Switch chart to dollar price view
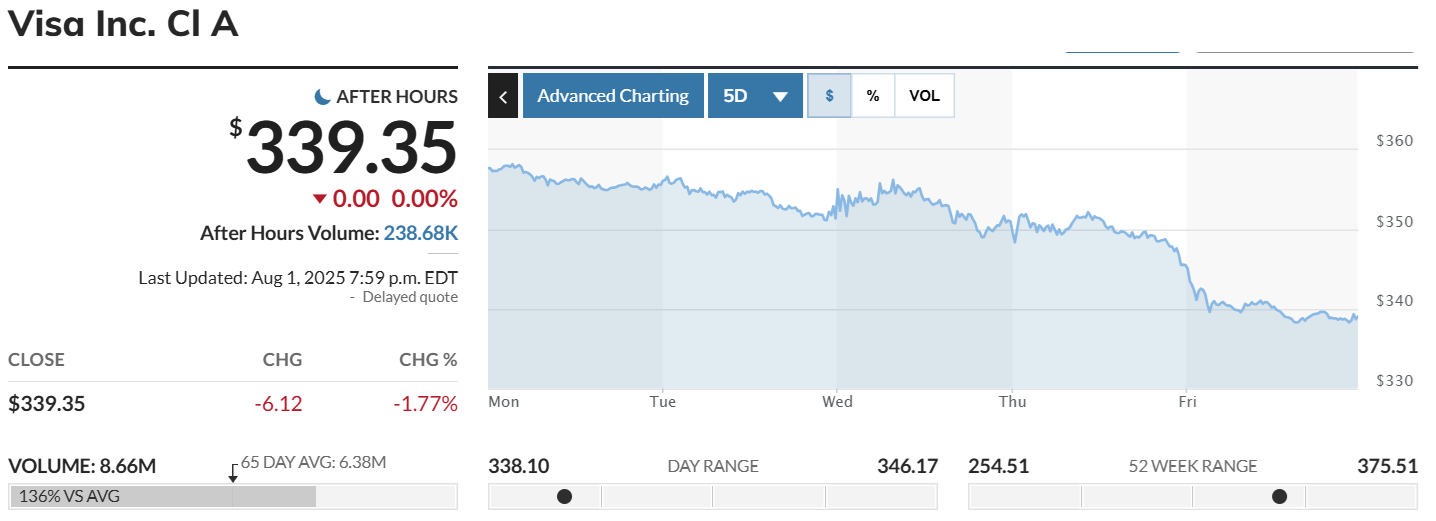Screen dimensions: 1436x521 829,96
